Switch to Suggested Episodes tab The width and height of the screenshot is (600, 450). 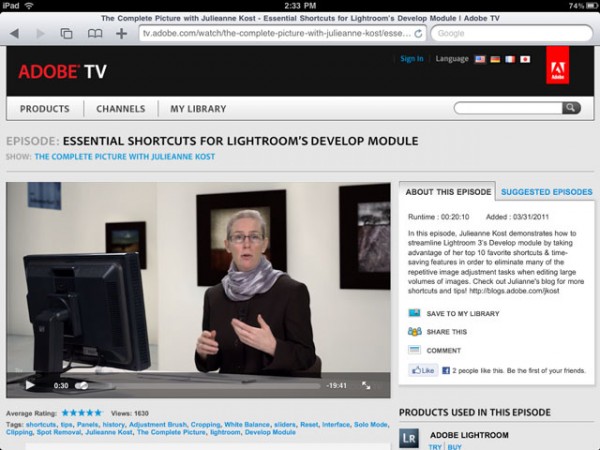(x=546, y=192)
